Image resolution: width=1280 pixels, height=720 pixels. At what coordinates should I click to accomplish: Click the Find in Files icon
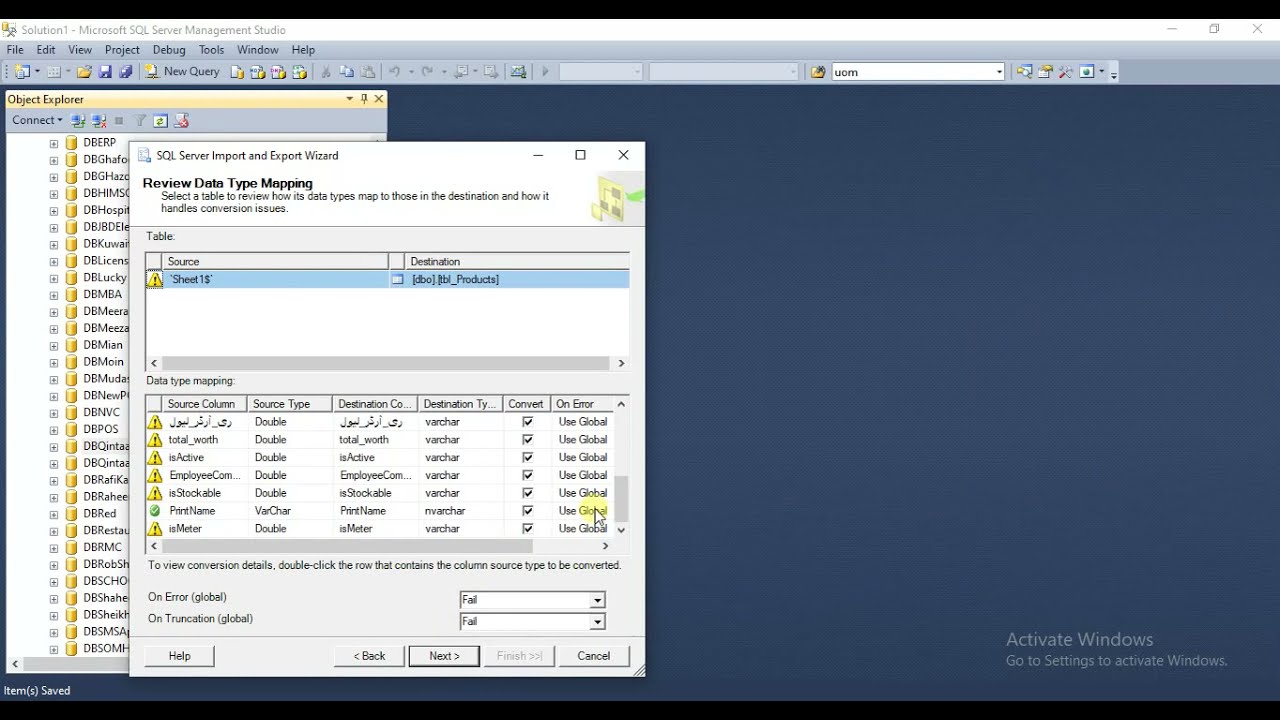point(818,72)
